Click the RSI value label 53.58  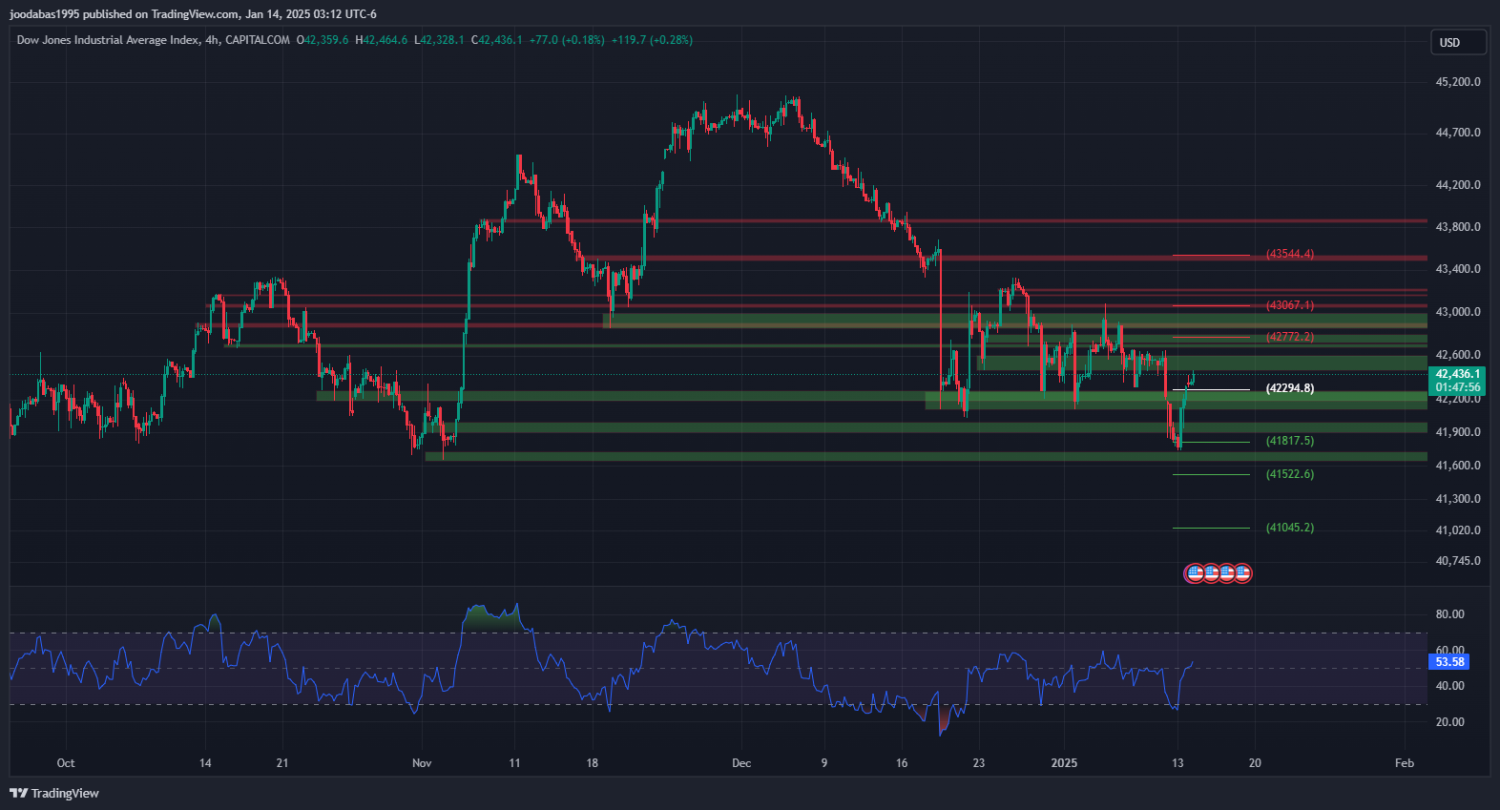pyautogui.click(x=1449, y=662)
